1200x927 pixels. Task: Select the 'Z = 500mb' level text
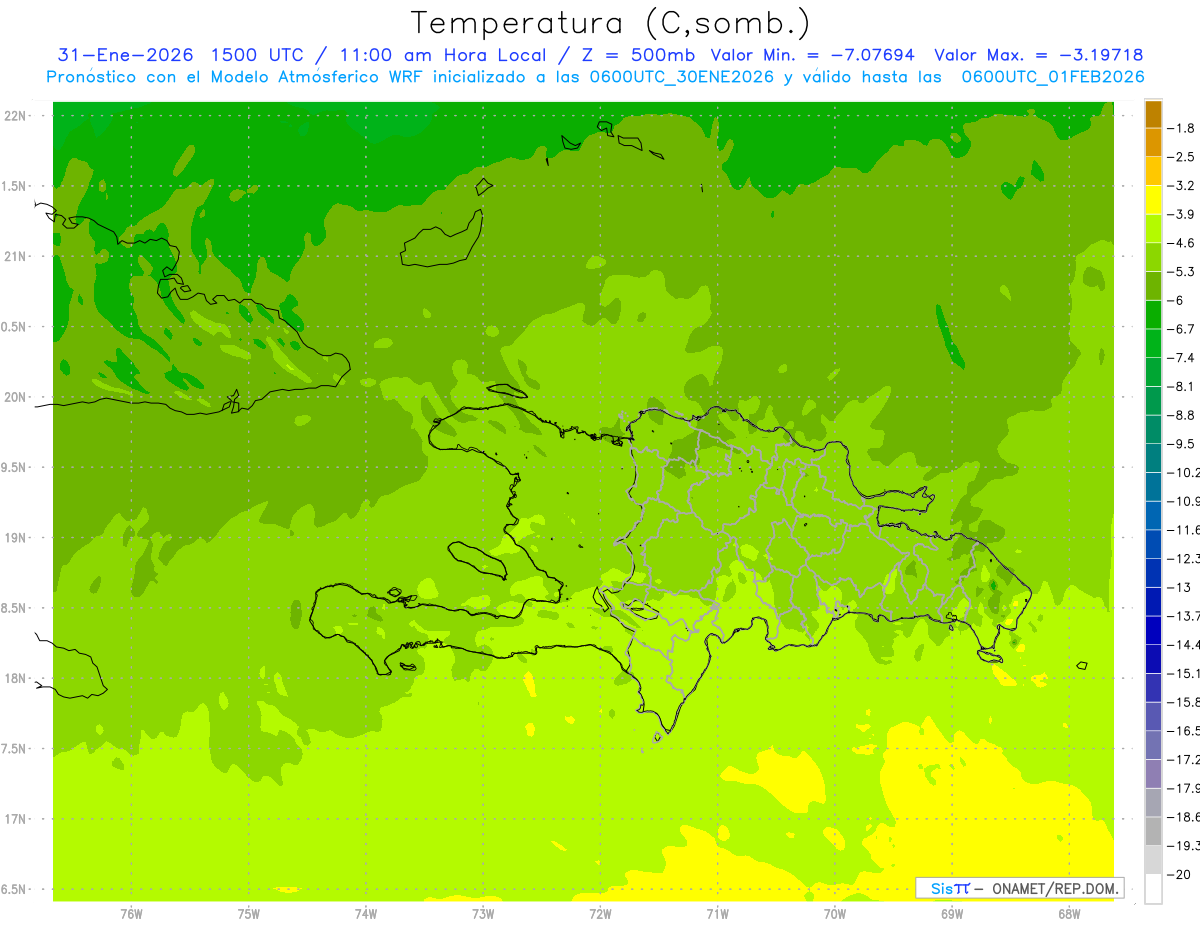point(636,55)
